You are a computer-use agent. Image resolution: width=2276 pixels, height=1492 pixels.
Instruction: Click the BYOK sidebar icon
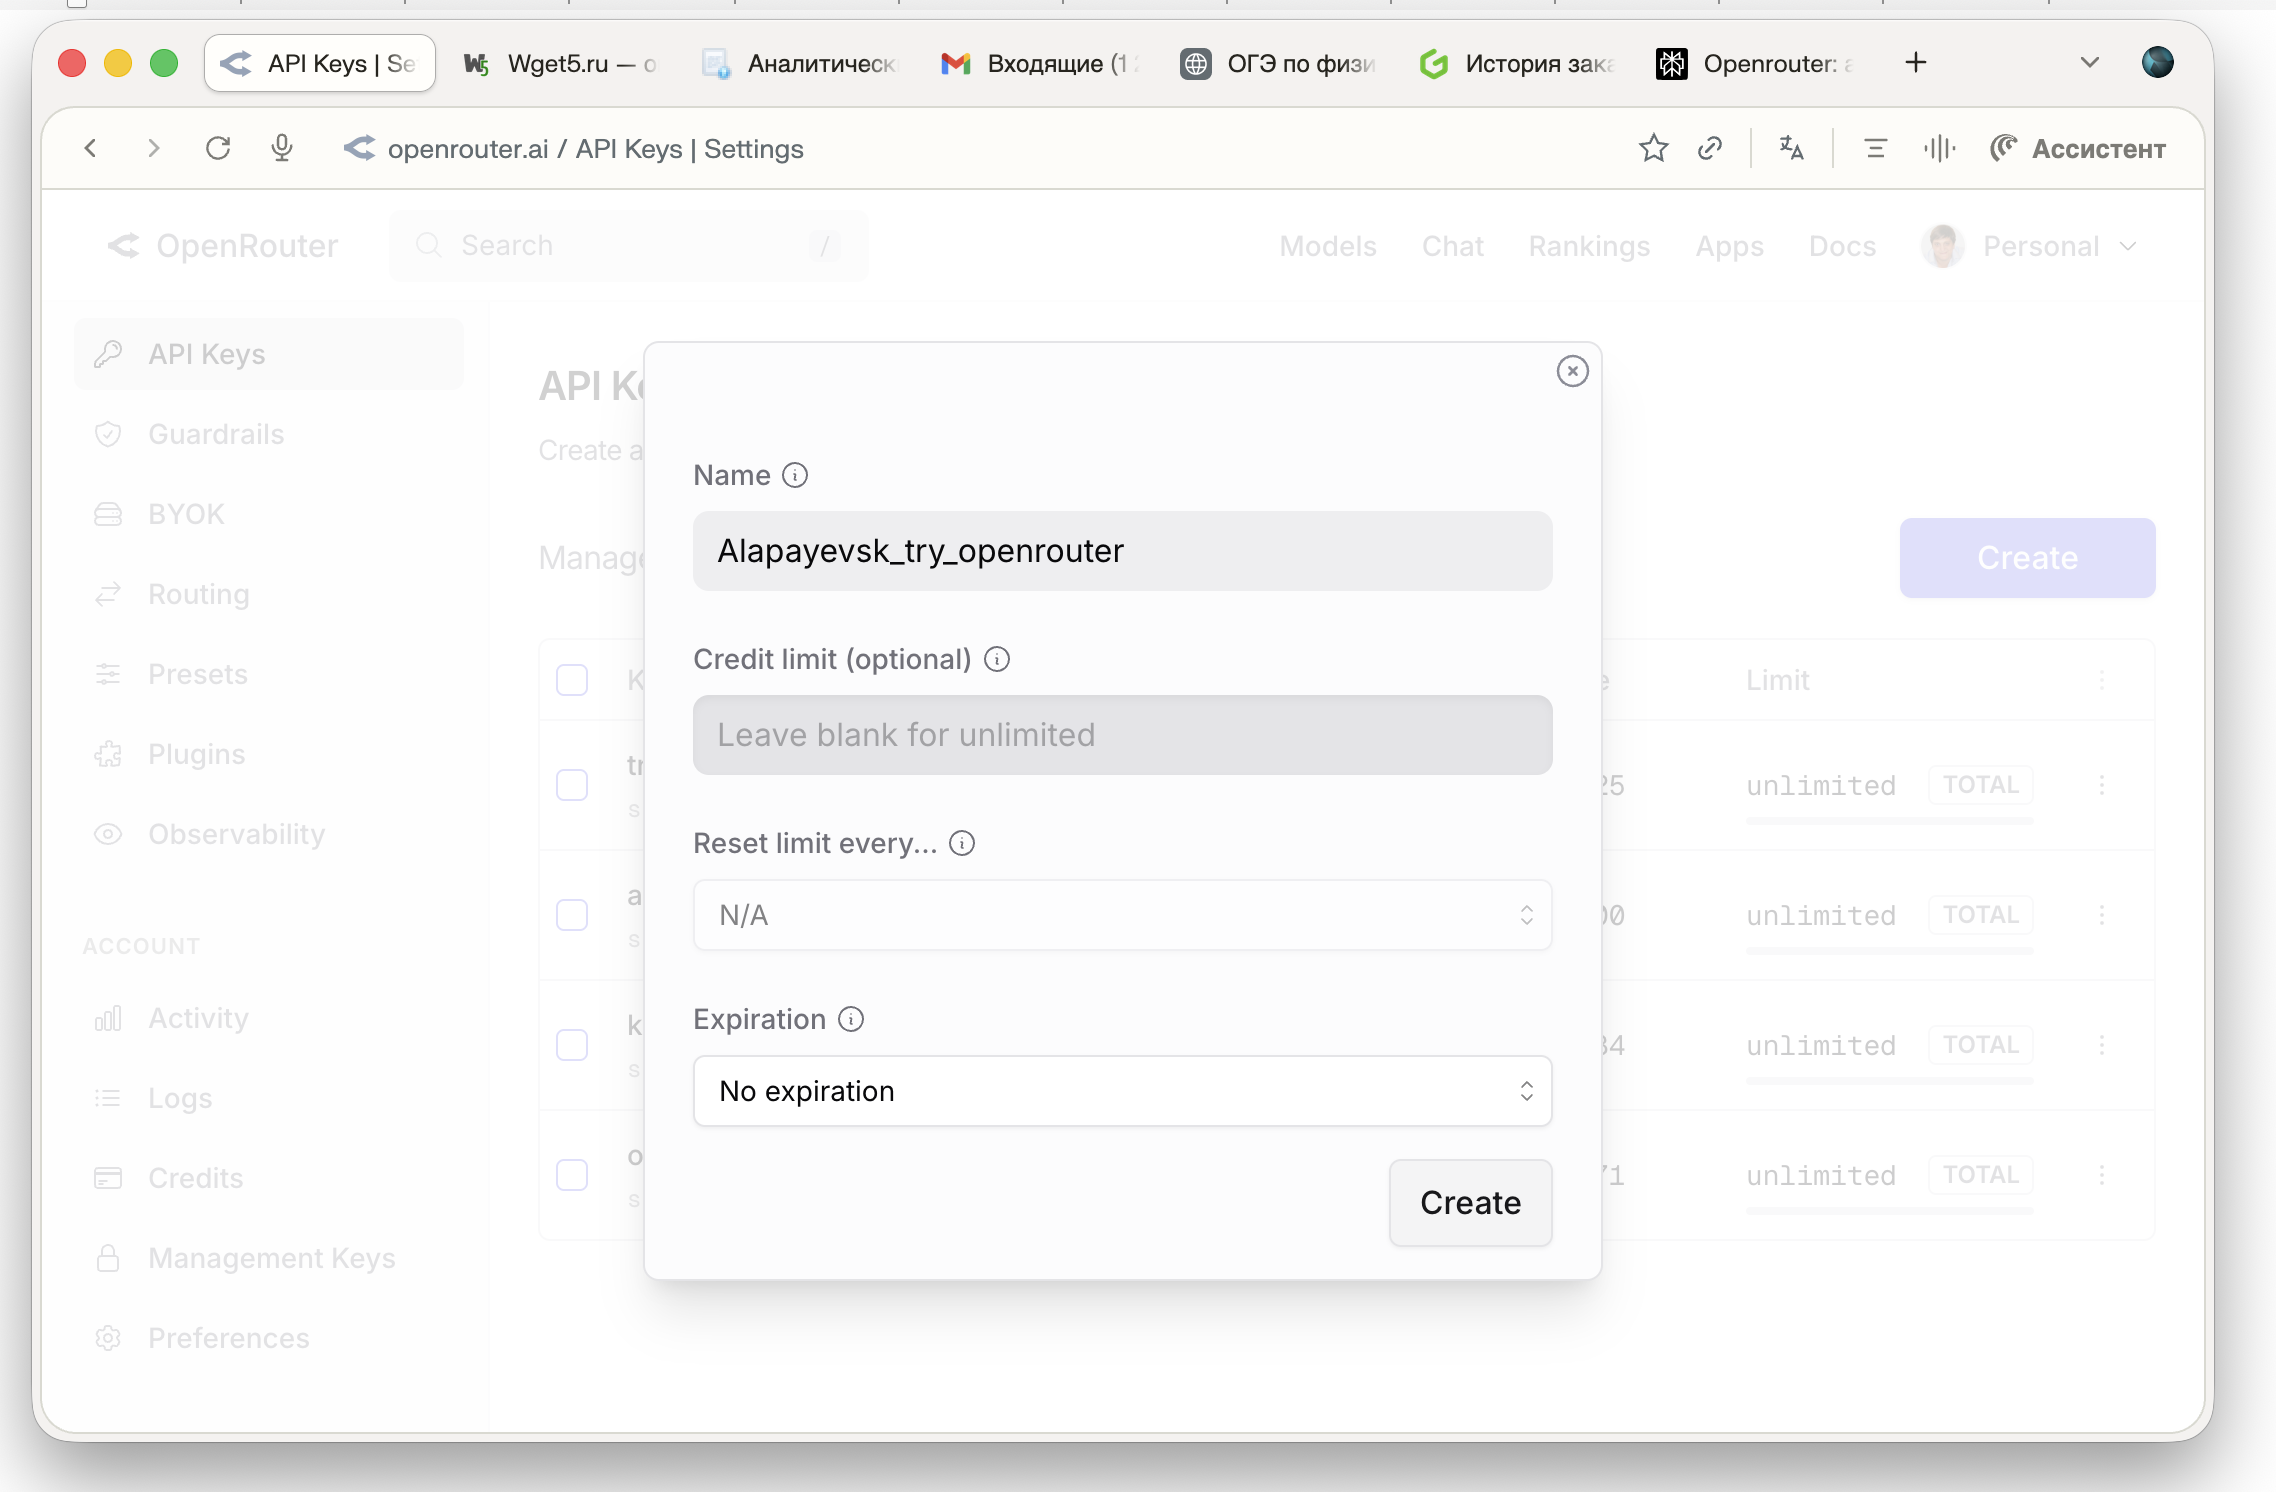pyautogui.click(x=108, y=514)
